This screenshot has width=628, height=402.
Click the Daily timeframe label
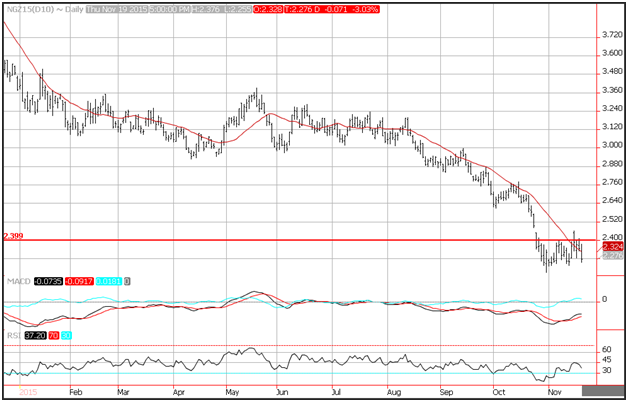[70, 9]
